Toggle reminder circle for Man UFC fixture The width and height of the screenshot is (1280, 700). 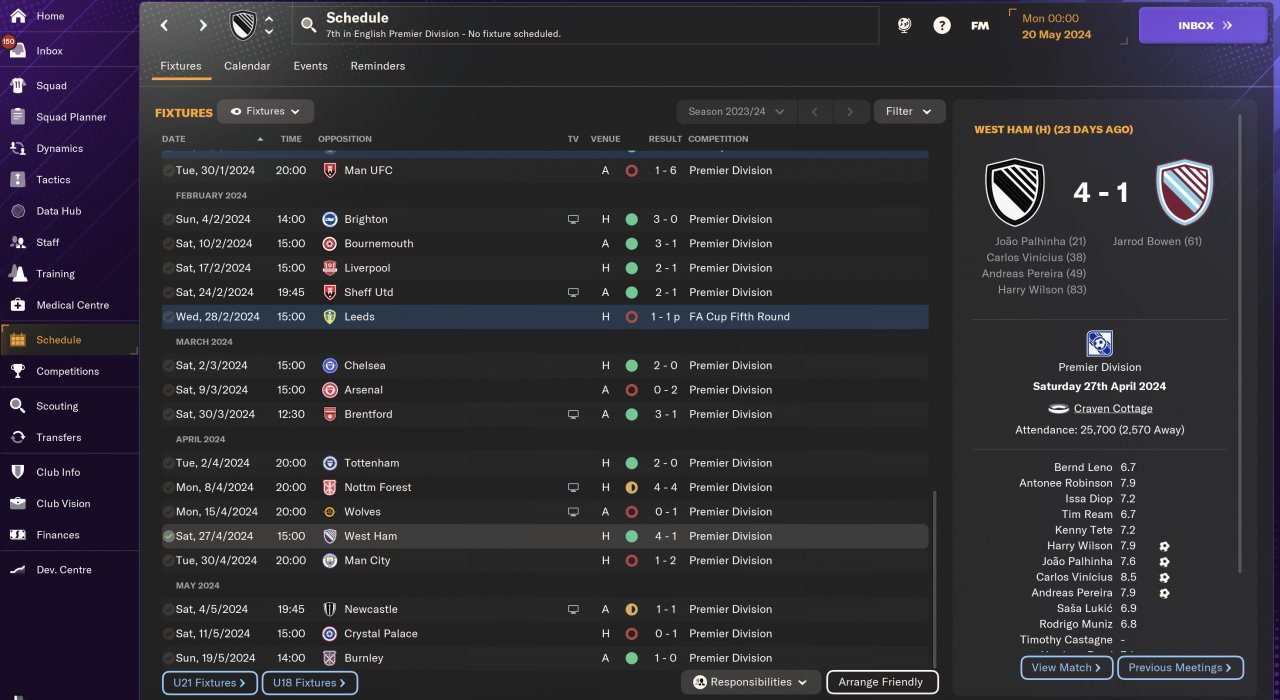click(168, 171)
